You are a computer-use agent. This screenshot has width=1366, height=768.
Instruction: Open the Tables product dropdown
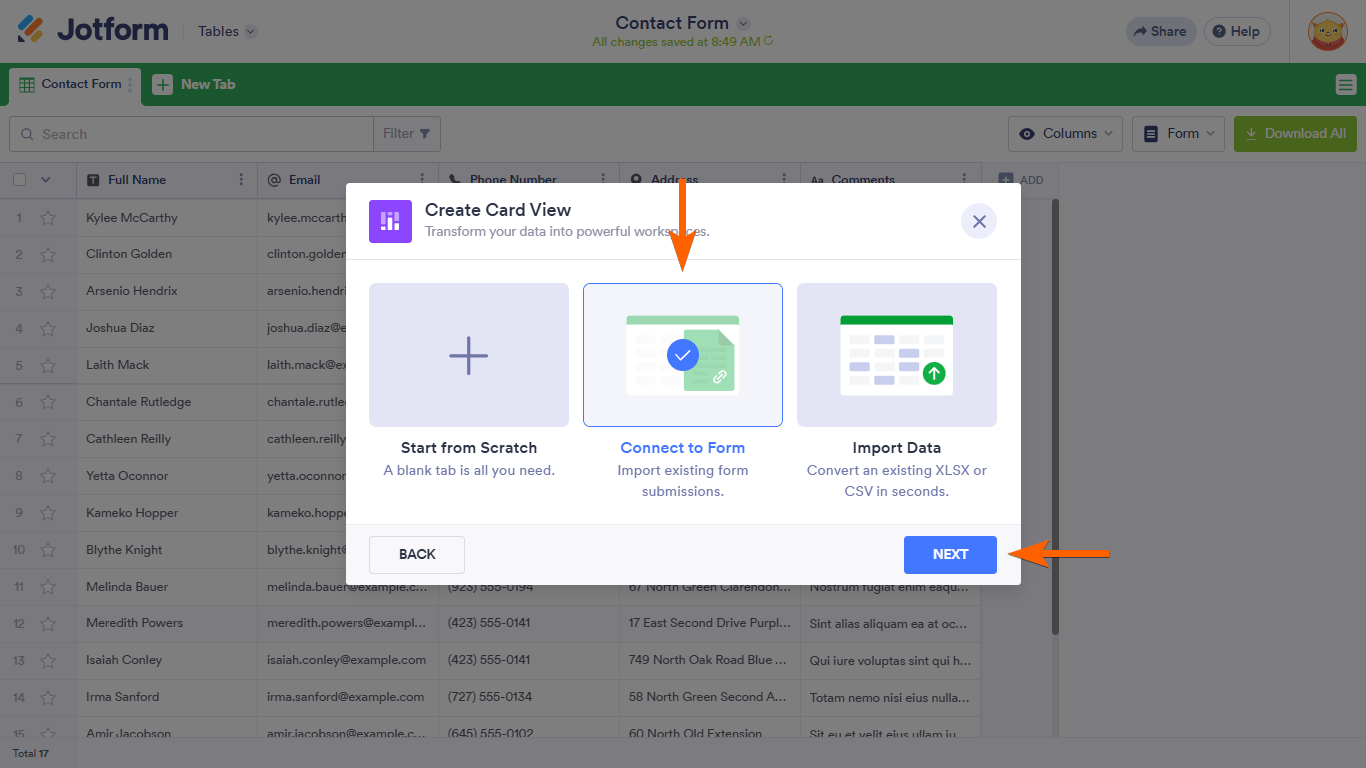[227, 31]
